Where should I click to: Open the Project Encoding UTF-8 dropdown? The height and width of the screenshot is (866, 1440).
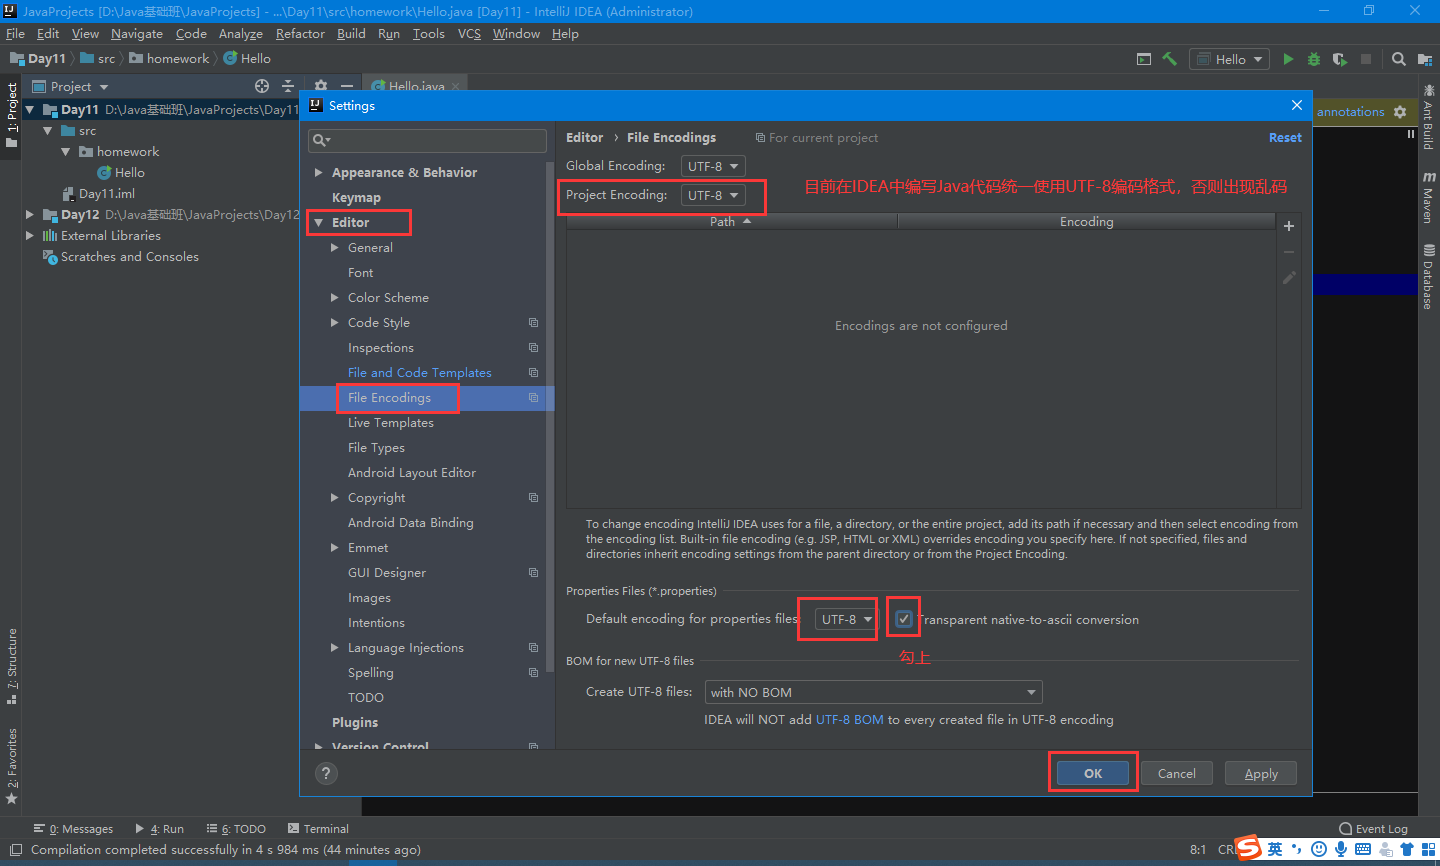pyautogui.click(x=714, y=195)
